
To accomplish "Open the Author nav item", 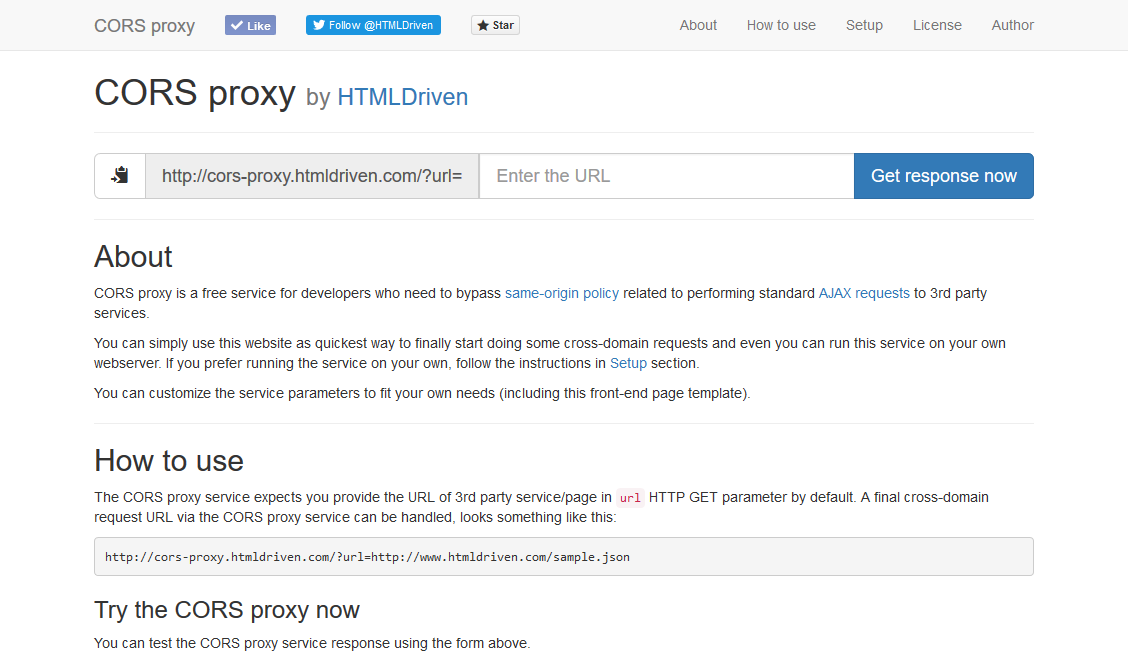I will 1012,25.
